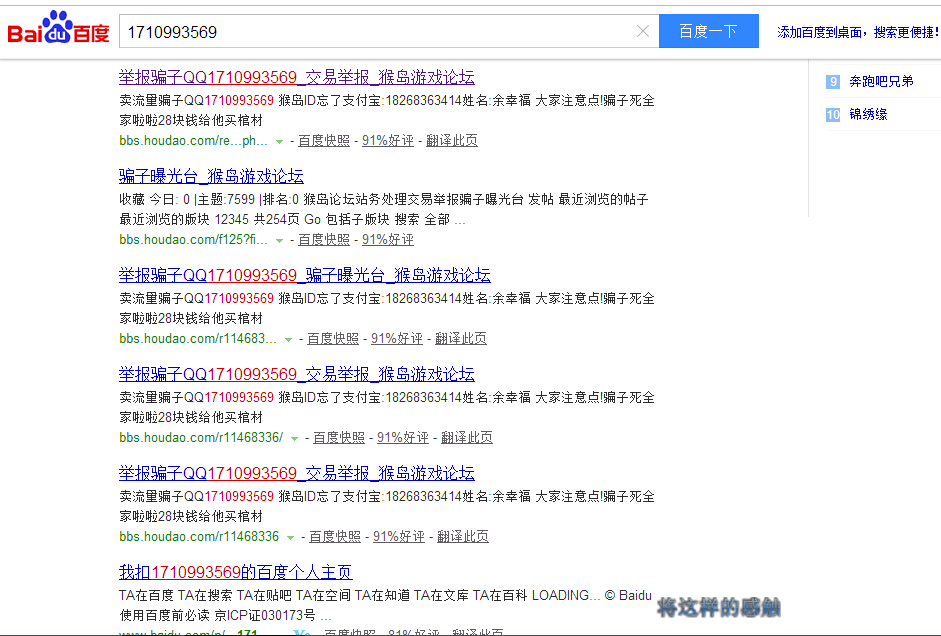Clear the search box using the X icon

point(643,31)
